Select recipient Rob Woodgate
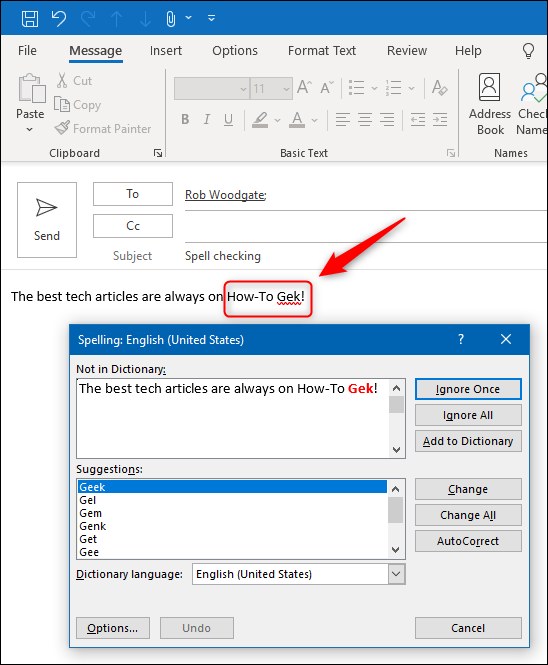 pos(225,195)
